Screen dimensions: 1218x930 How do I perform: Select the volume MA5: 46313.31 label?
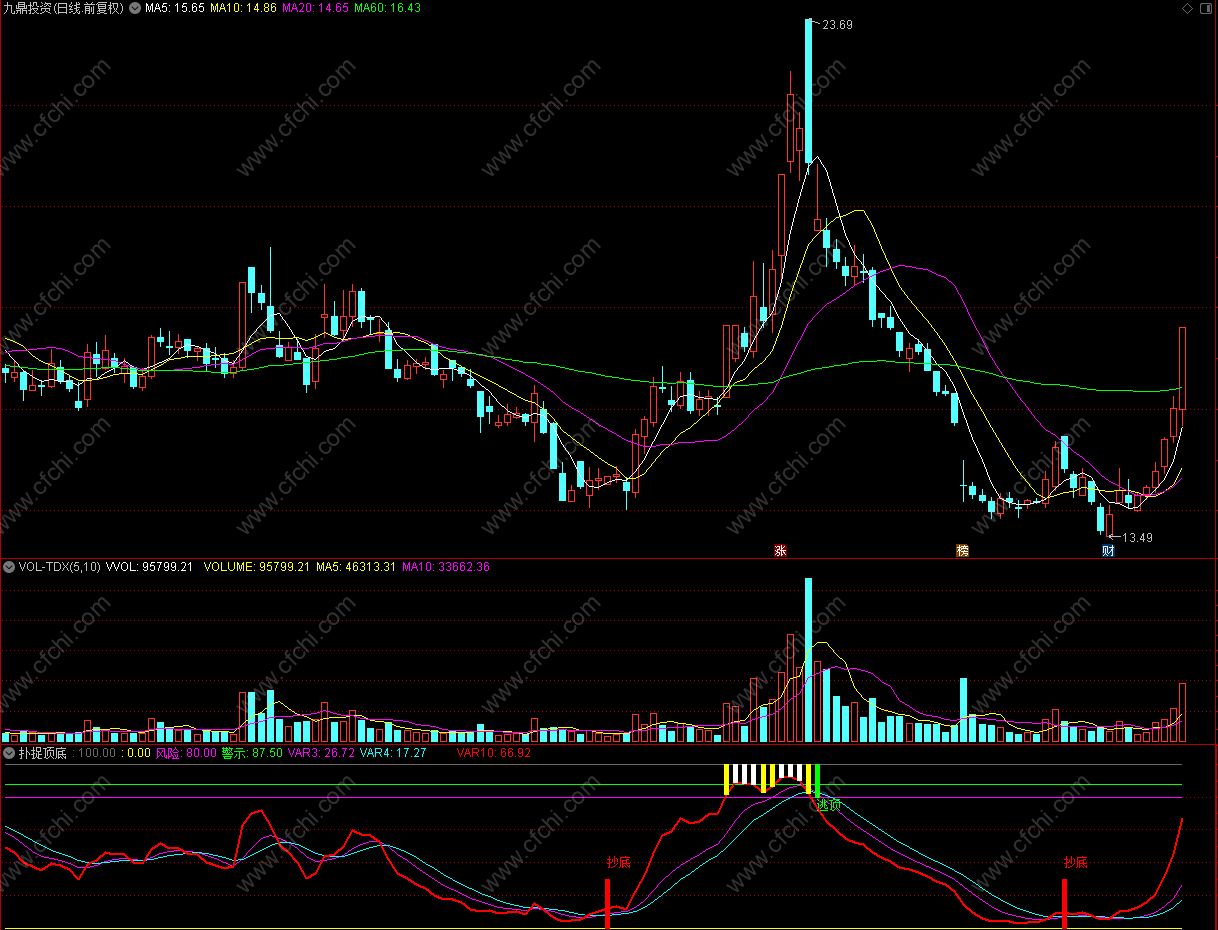point(356,567)
